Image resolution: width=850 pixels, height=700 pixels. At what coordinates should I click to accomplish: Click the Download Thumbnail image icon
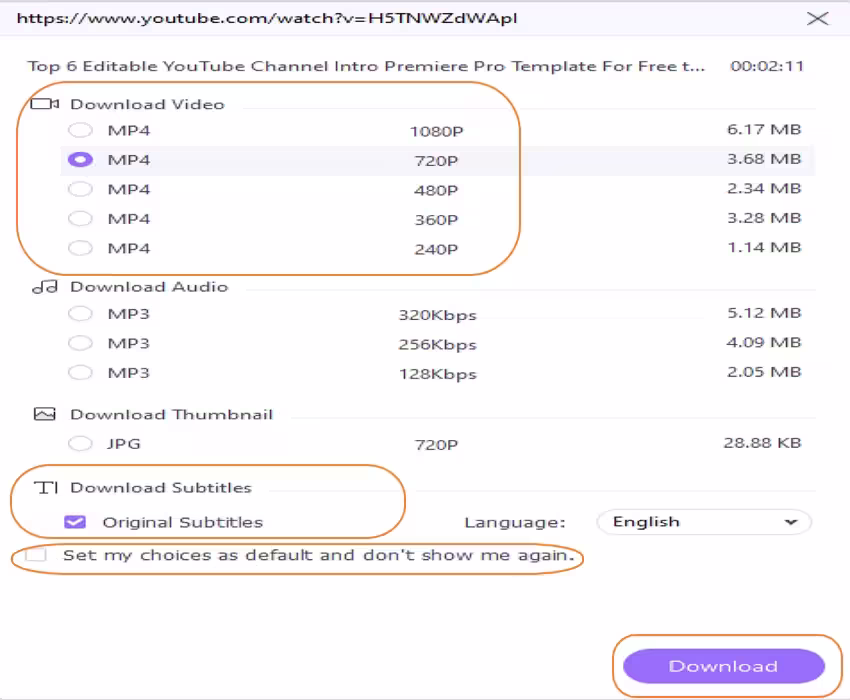tap(45, 414)
